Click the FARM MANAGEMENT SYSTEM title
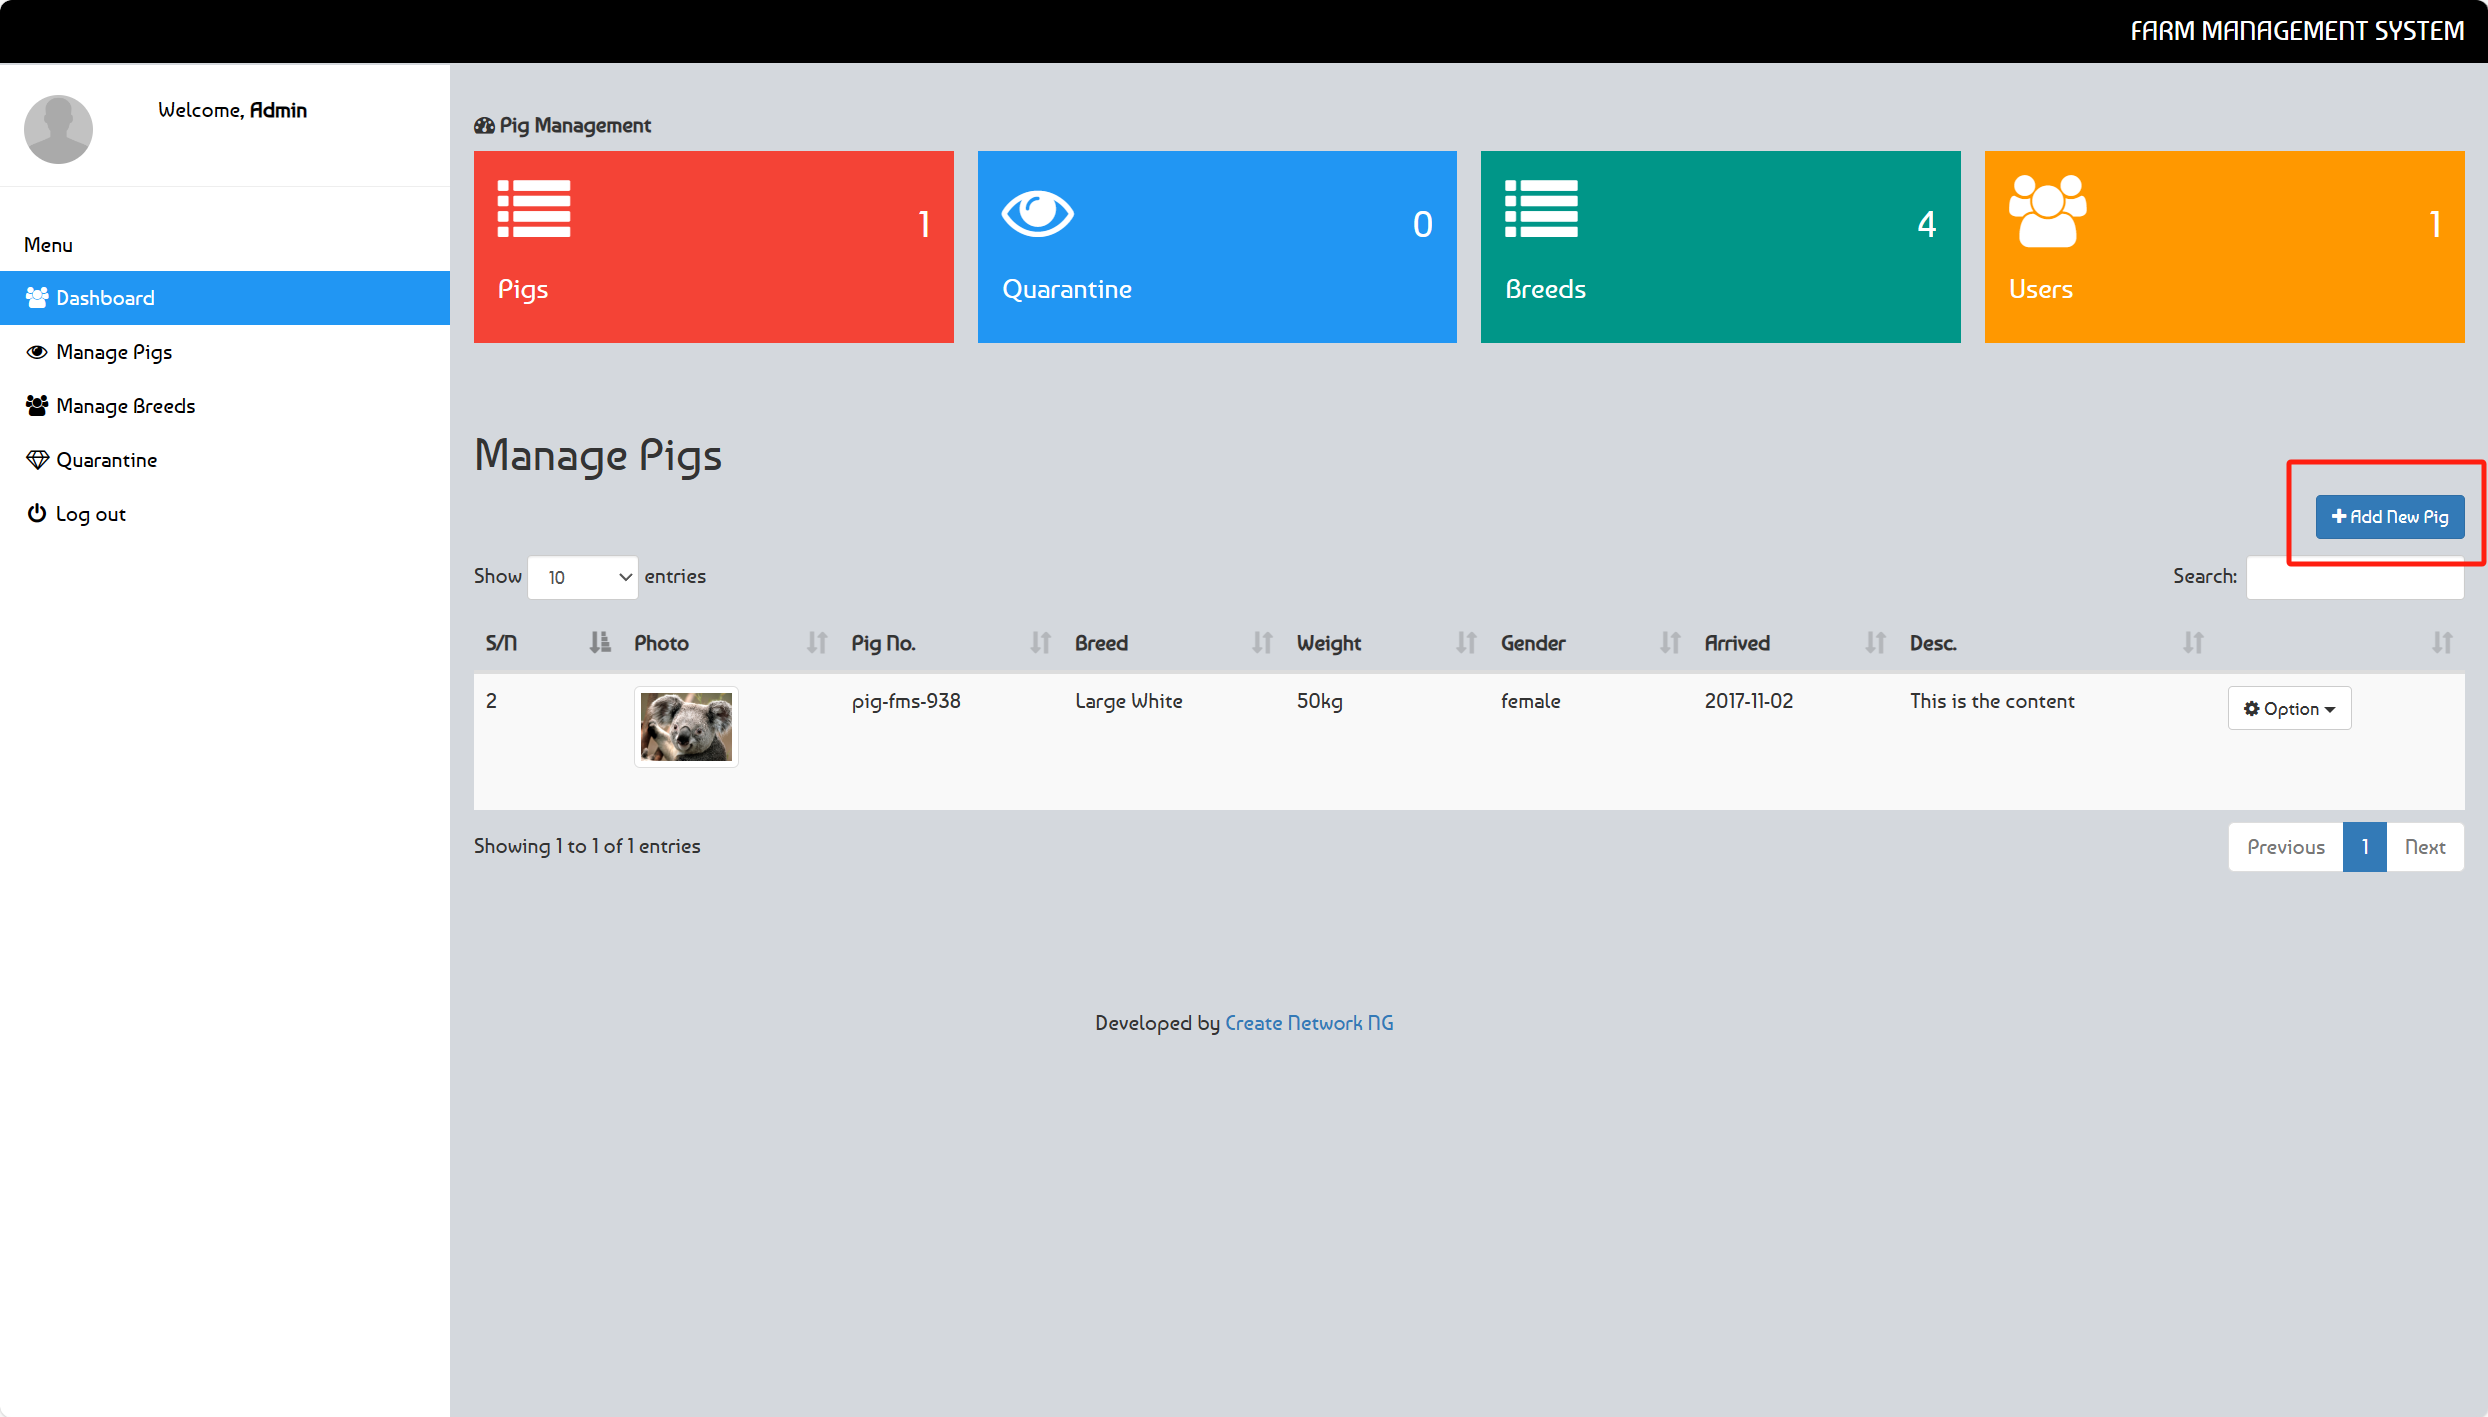Screen dimensions: 2488x1417 click(2297, 31)
